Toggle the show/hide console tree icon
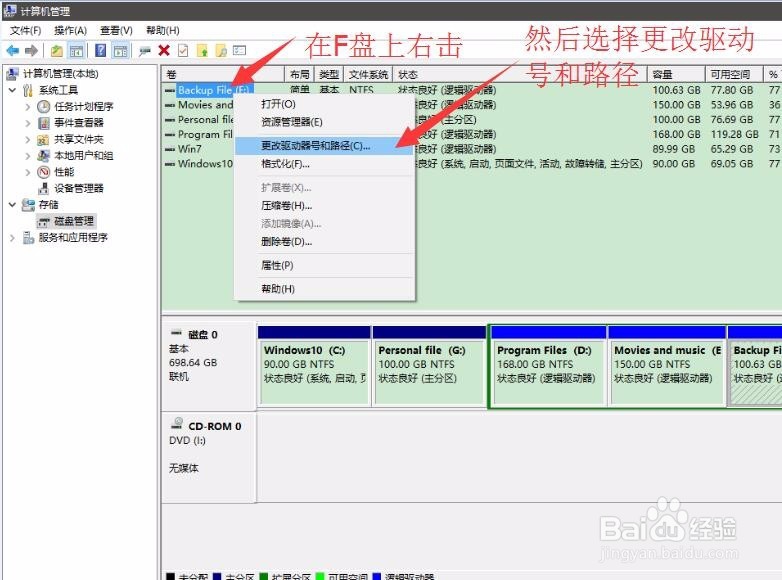 76,50
